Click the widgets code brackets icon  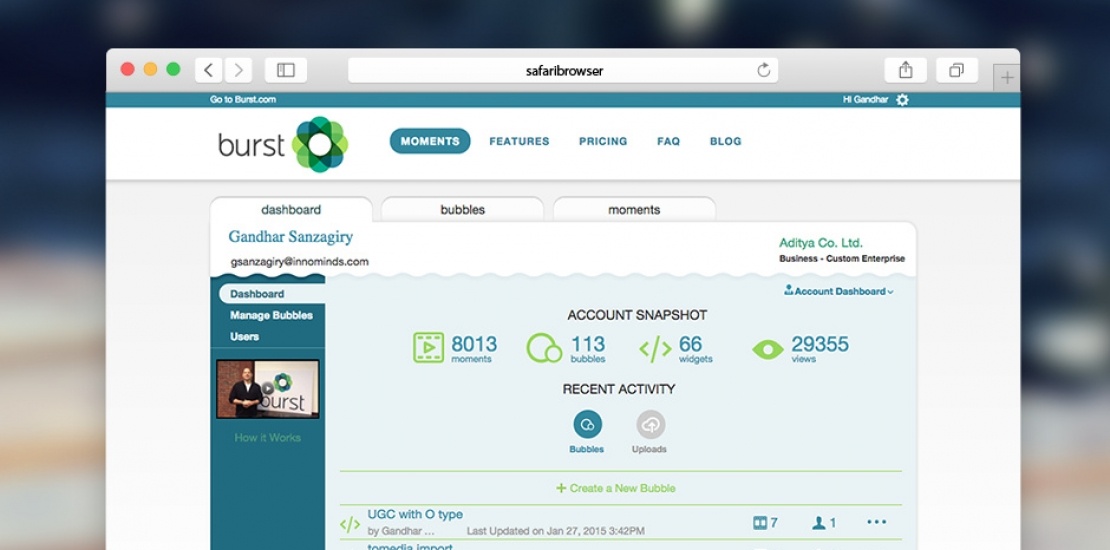point(655,349)
